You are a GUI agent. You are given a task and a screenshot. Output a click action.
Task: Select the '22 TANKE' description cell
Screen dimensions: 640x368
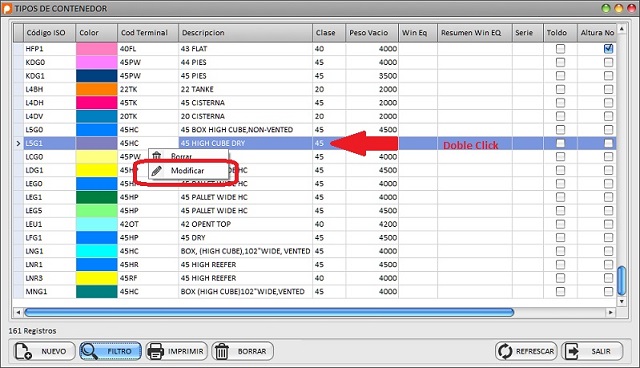[245, 89]
